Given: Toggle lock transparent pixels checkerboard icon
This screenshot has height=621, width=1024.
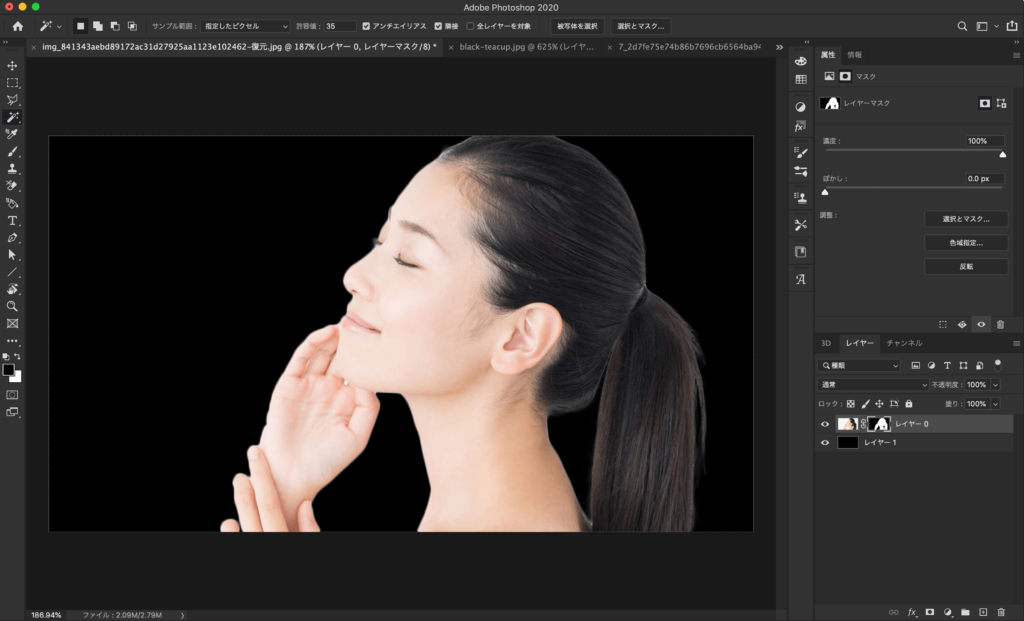Looking at the screenshot, I should (x=850, y=404).
